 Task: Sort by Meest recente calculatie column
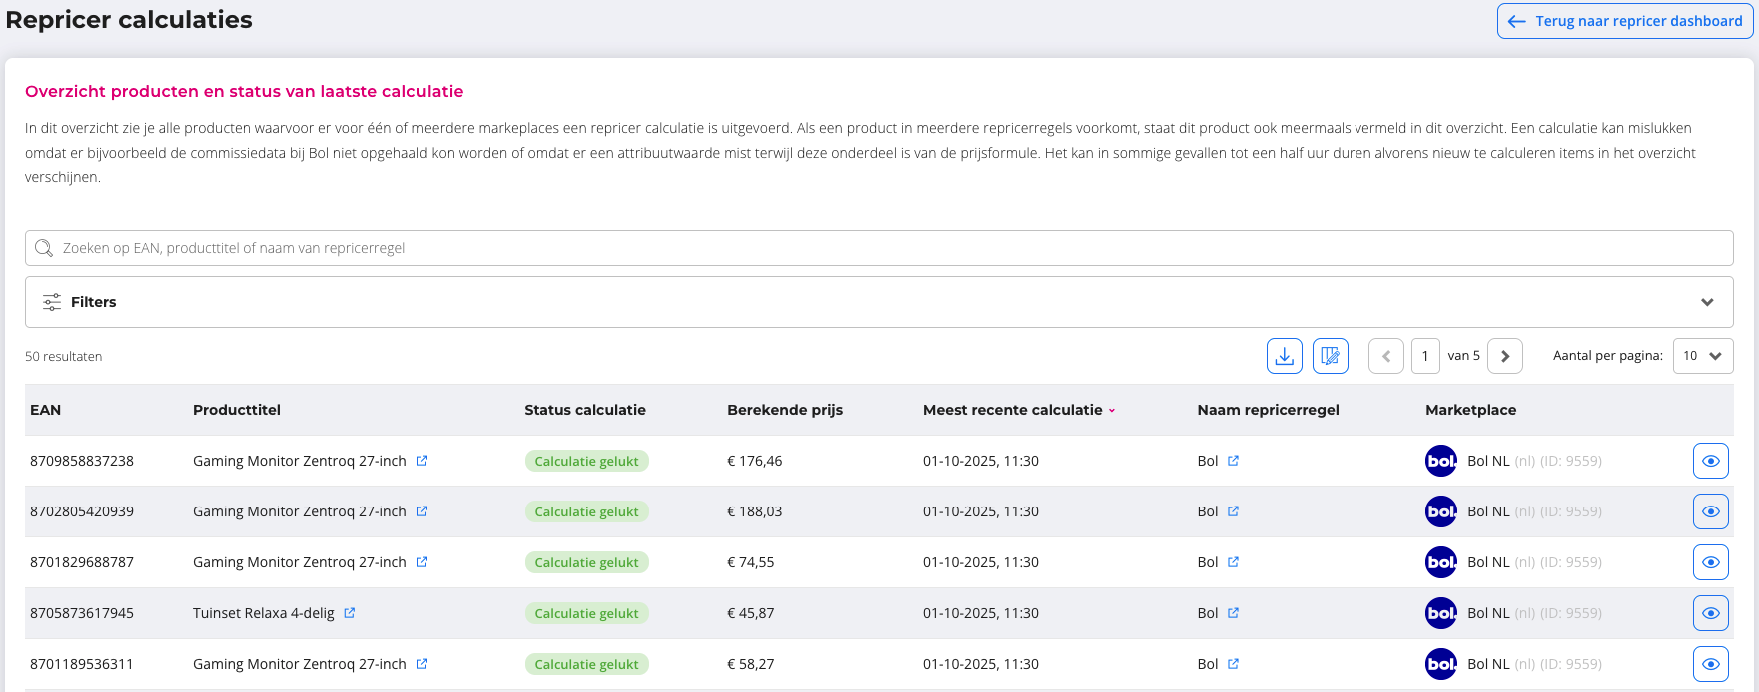coord(1012,410)
